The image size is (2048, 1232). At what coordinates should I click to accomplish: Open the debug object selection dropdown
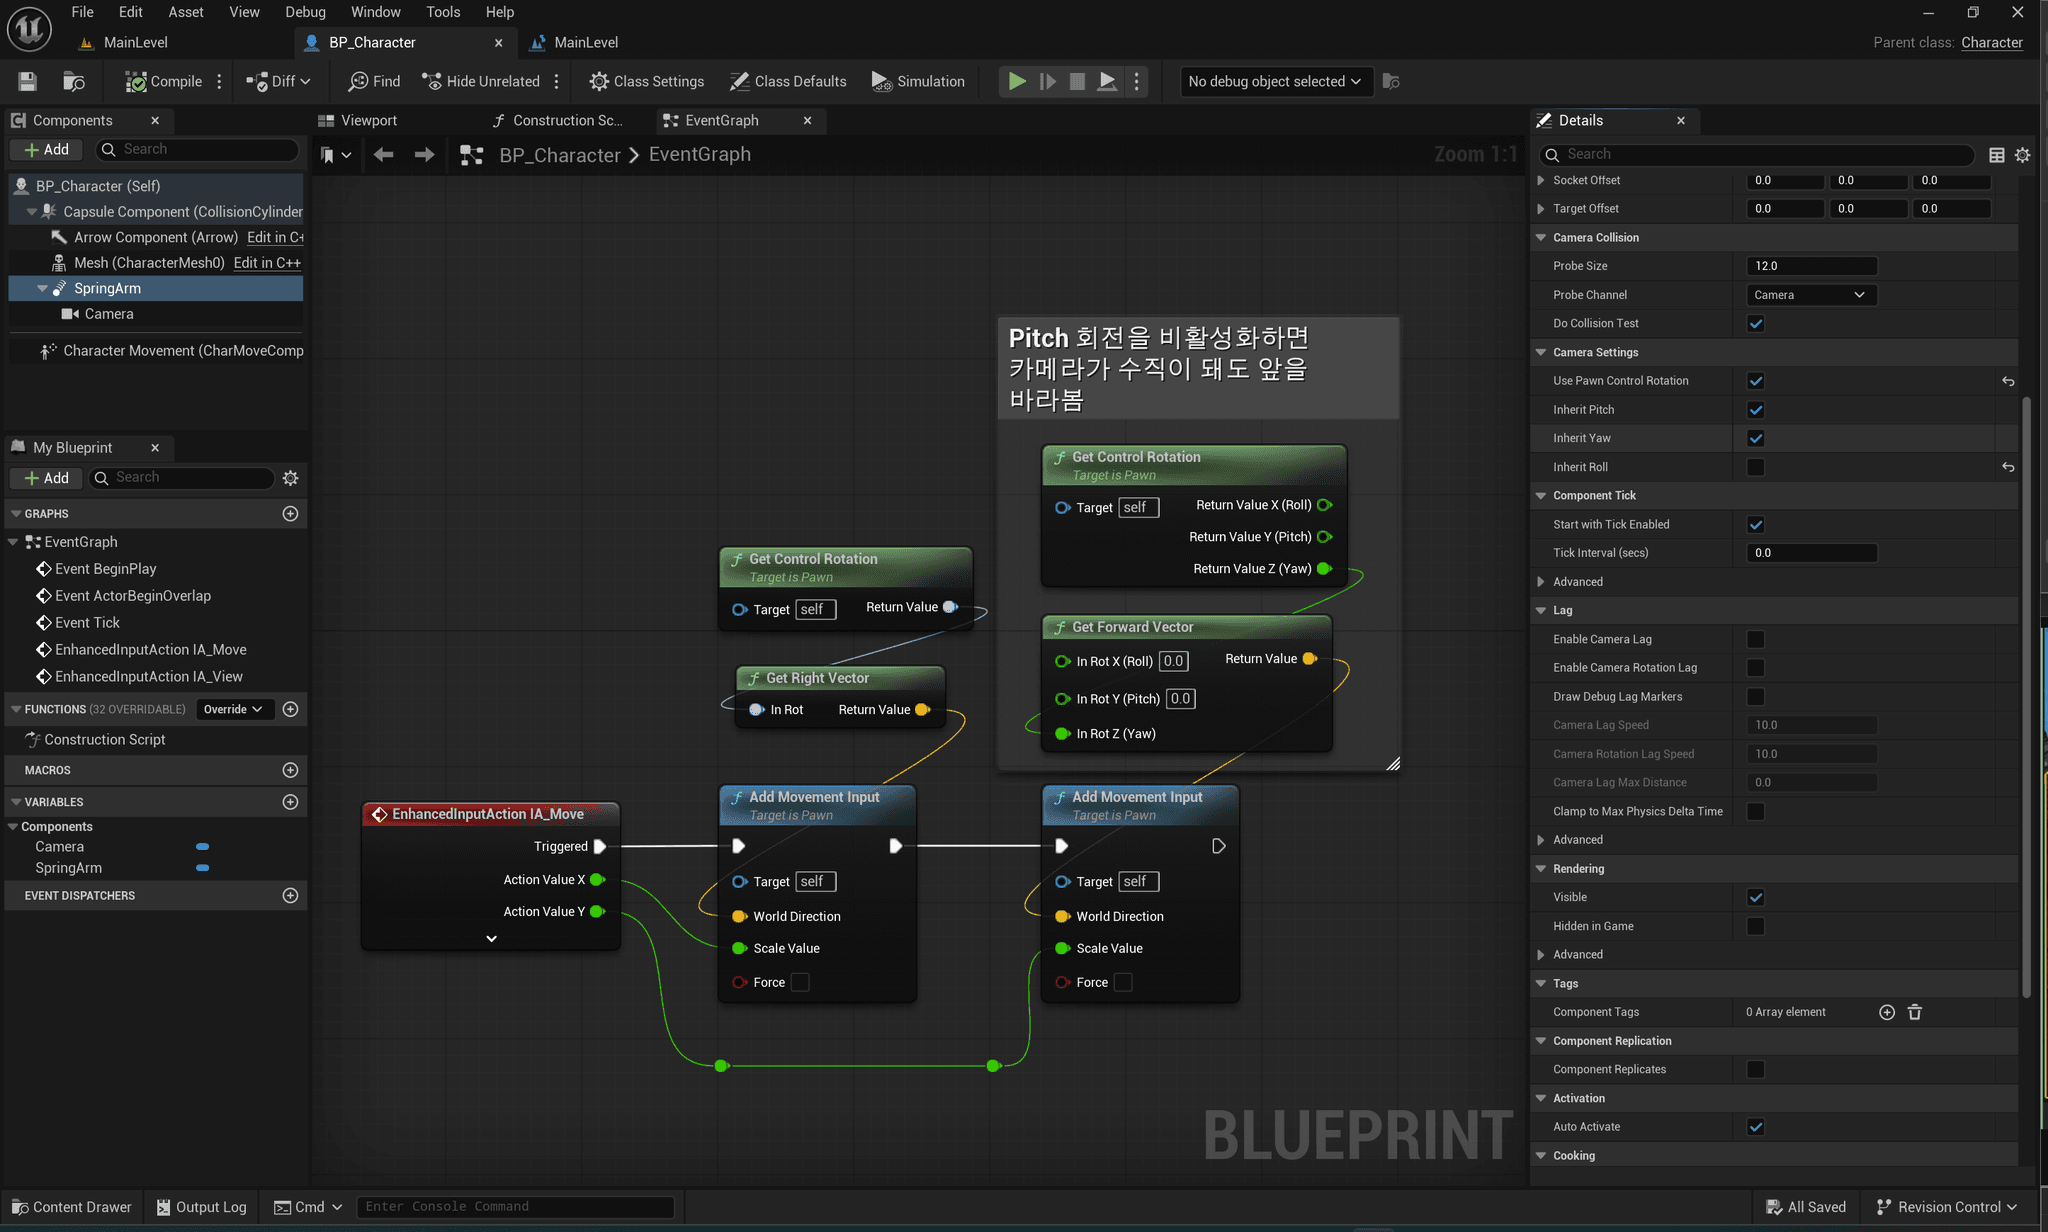(1273, 82)
